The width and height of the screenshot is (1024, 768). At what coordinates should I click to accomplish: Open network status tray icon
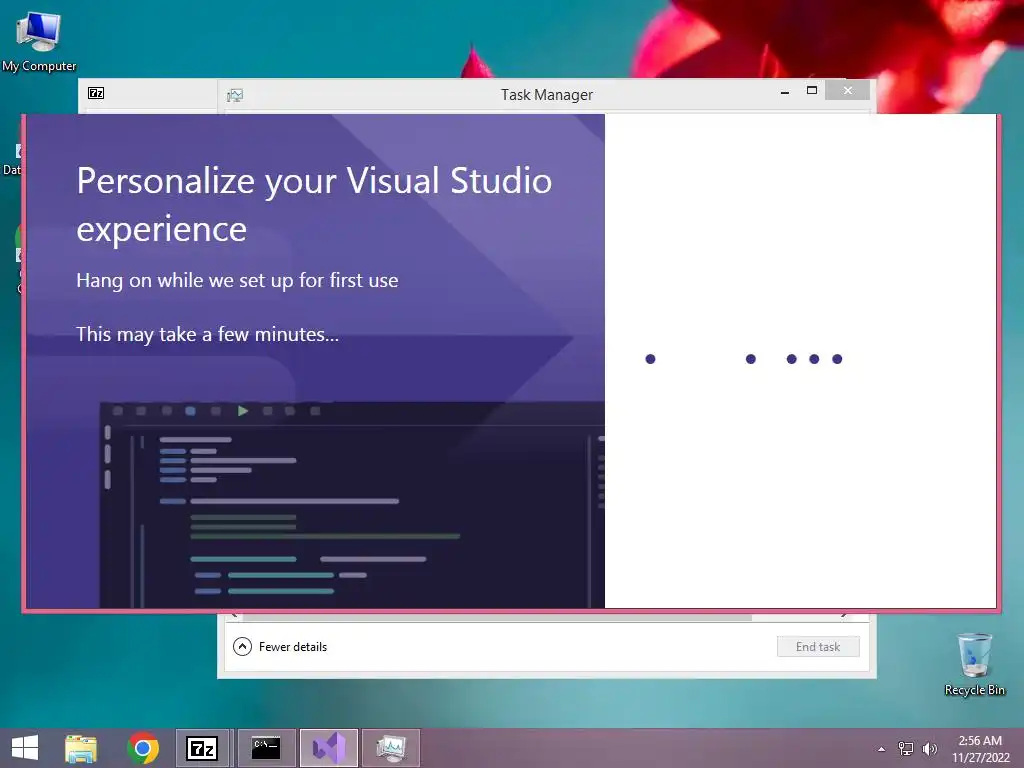tap(906, 748)
